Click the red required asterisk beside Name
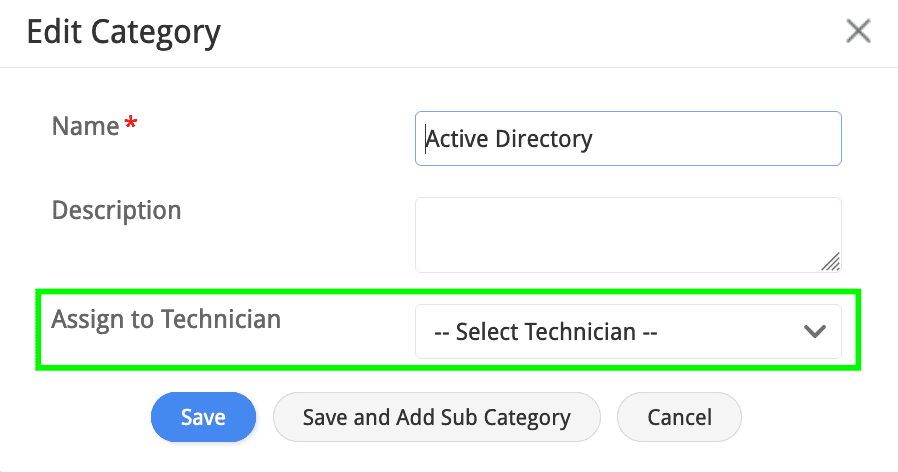898x472 pixels. click(x=130, y=126)
